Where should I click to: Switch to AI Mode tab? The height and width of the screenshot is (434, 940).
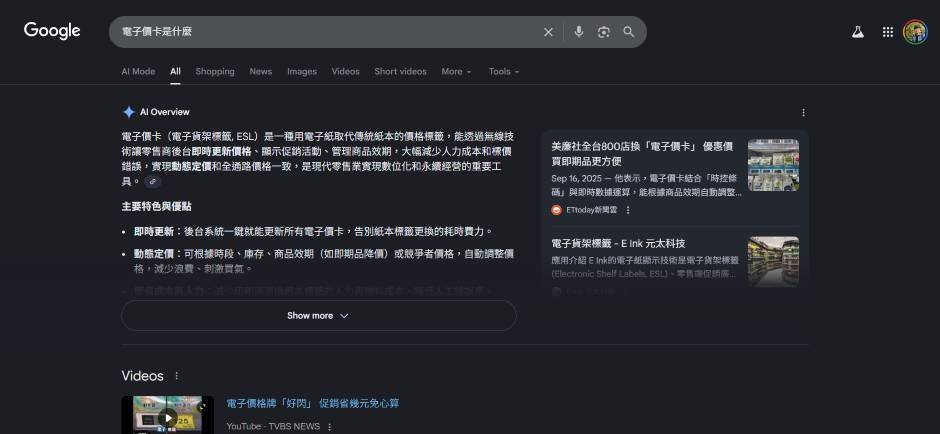(138, 72)
